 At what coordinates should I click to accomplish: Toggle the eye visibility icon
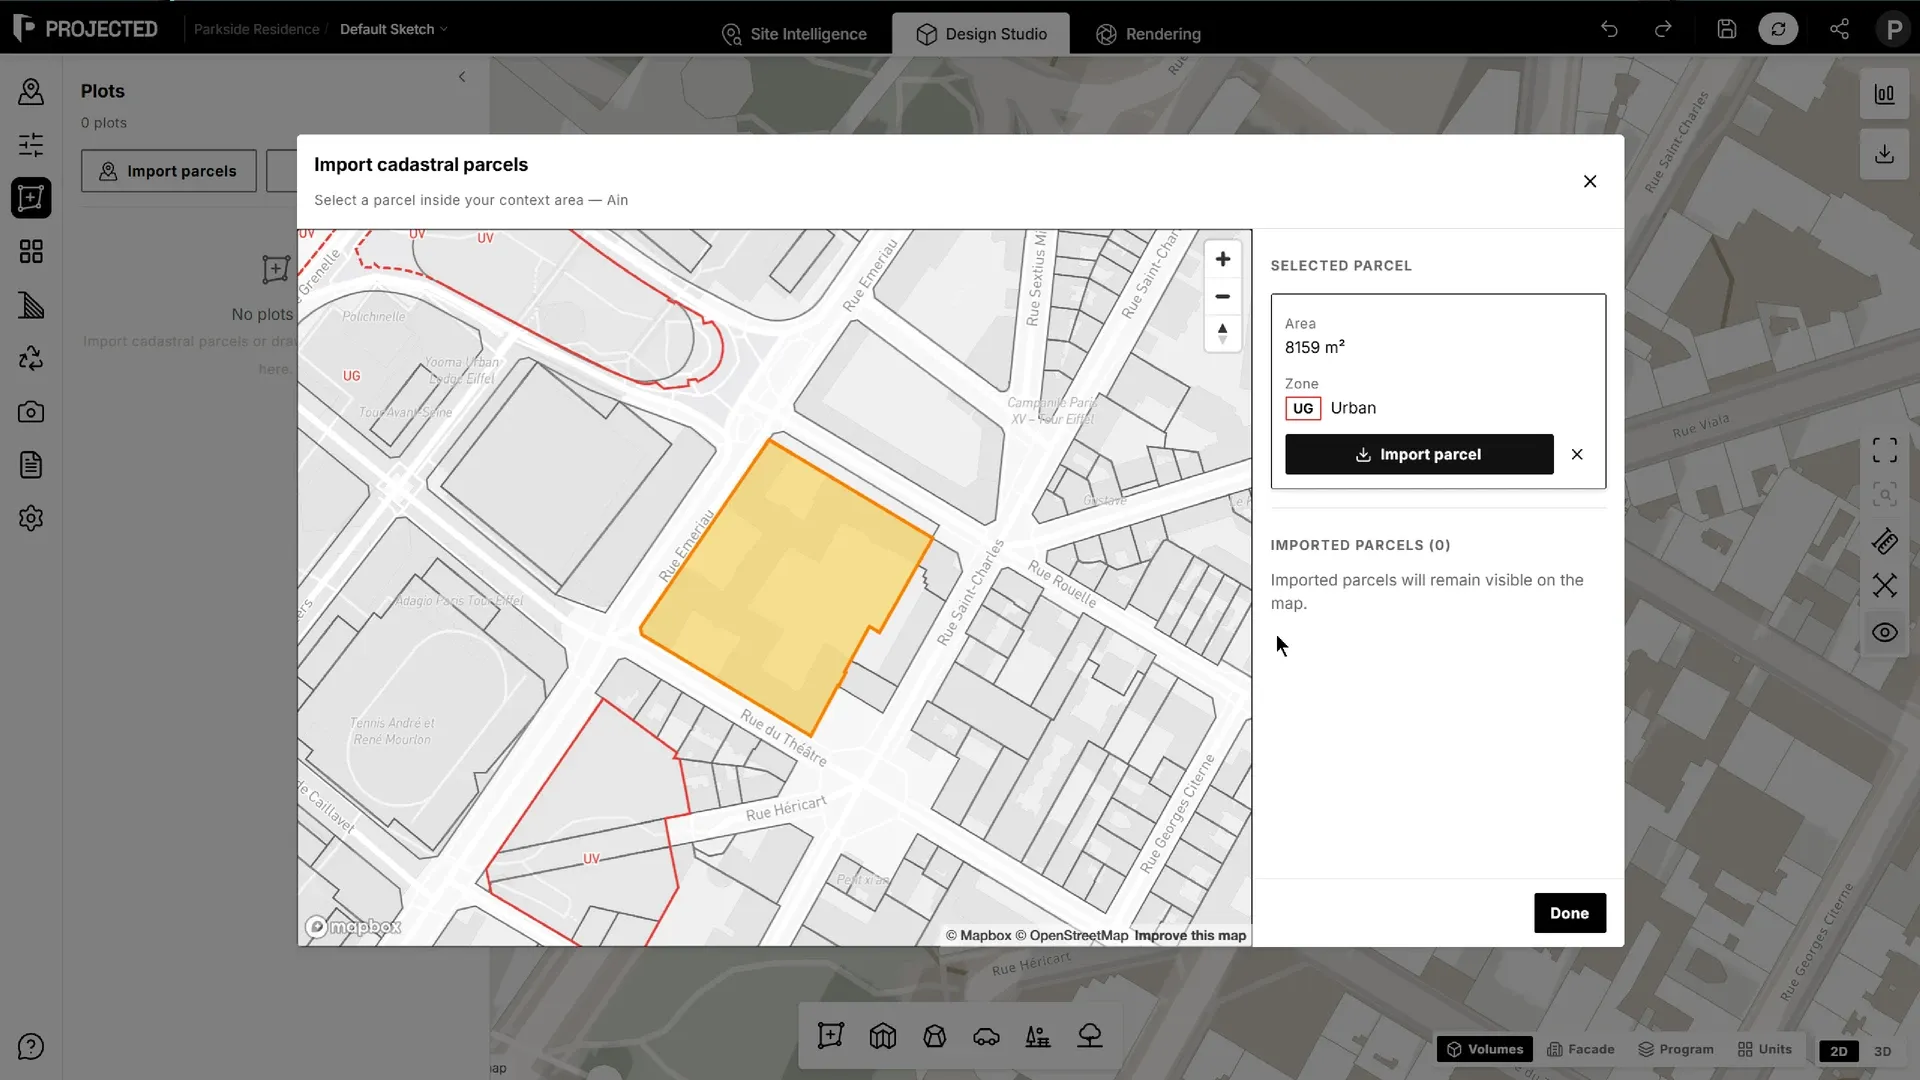point(1885,633)
